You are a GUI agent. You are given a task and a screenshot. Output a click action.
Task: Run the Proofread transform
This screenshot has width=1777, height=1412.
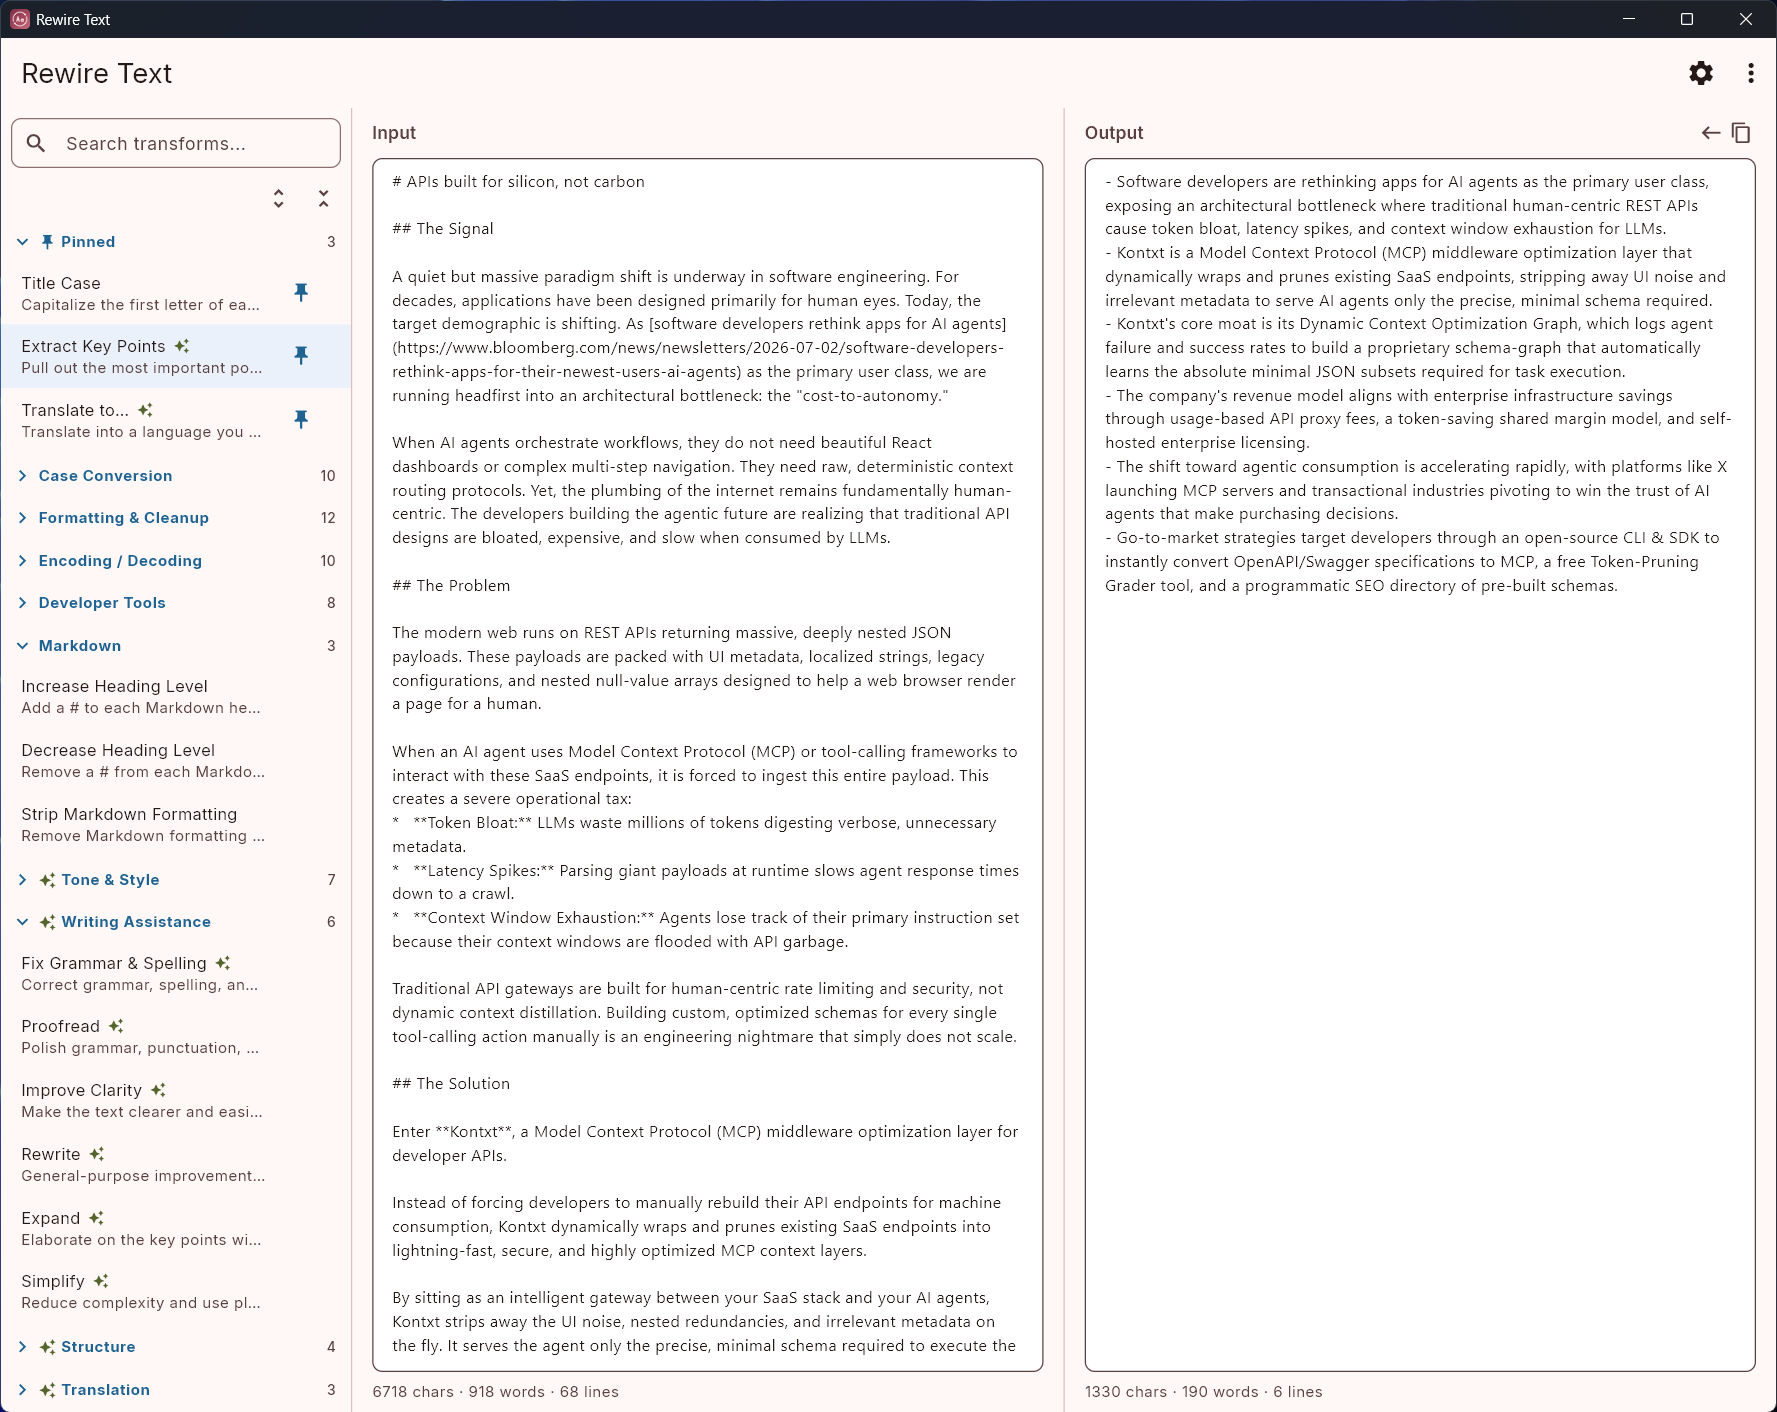[x=176, y=1036]
